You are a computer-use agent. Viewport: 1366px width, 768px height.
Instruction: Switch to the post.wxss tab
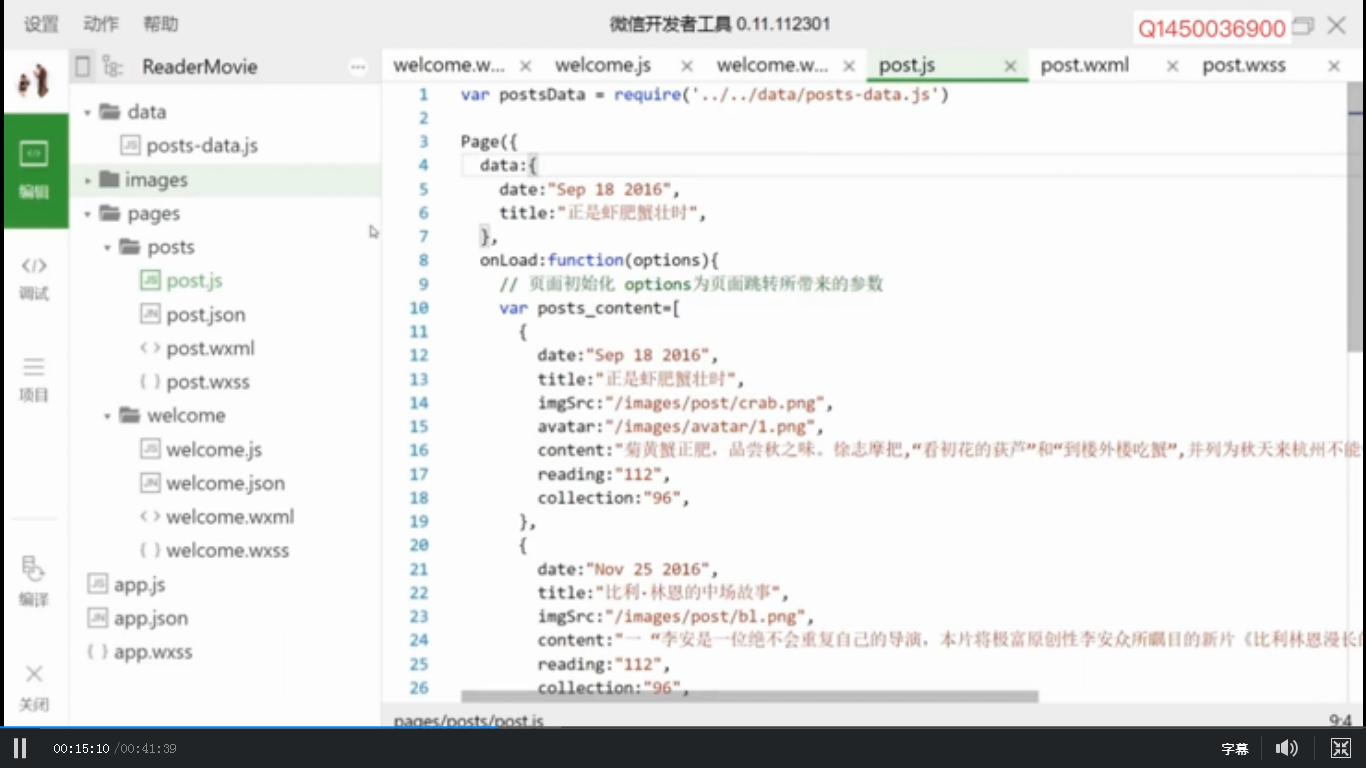1244,66
